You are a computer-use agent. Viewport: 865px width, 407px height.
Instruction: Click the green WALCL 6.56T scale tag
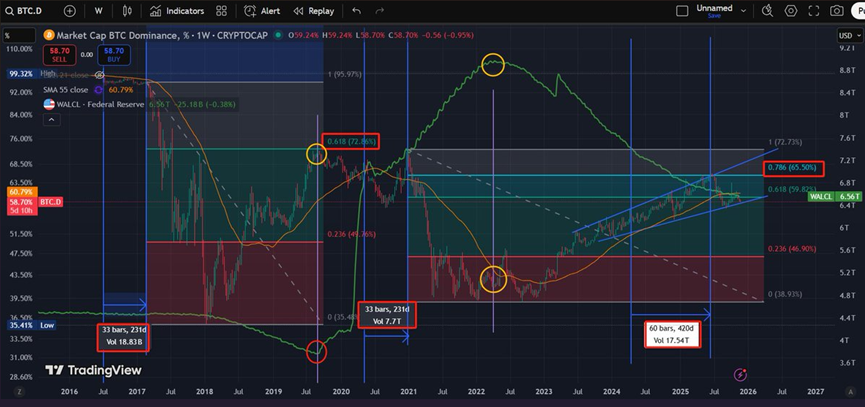pos(835,196)
